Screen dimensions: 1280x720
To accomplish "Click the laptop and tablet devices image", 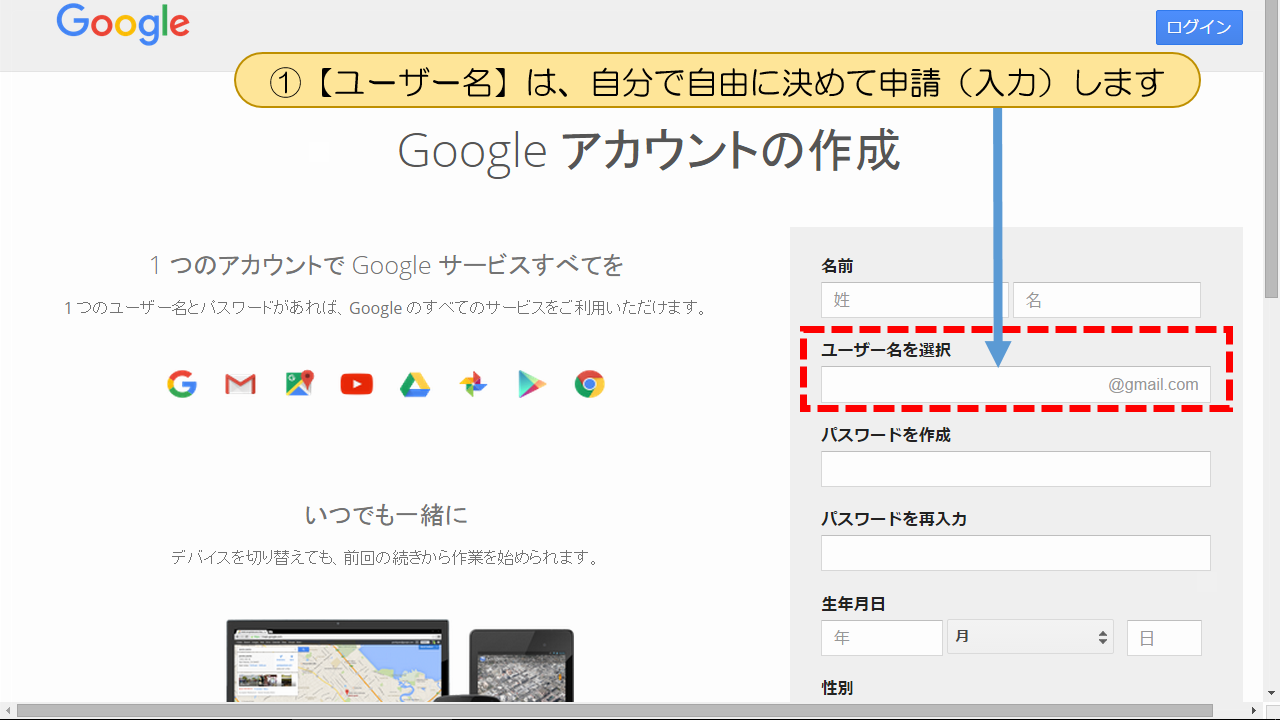I will 400,661.
